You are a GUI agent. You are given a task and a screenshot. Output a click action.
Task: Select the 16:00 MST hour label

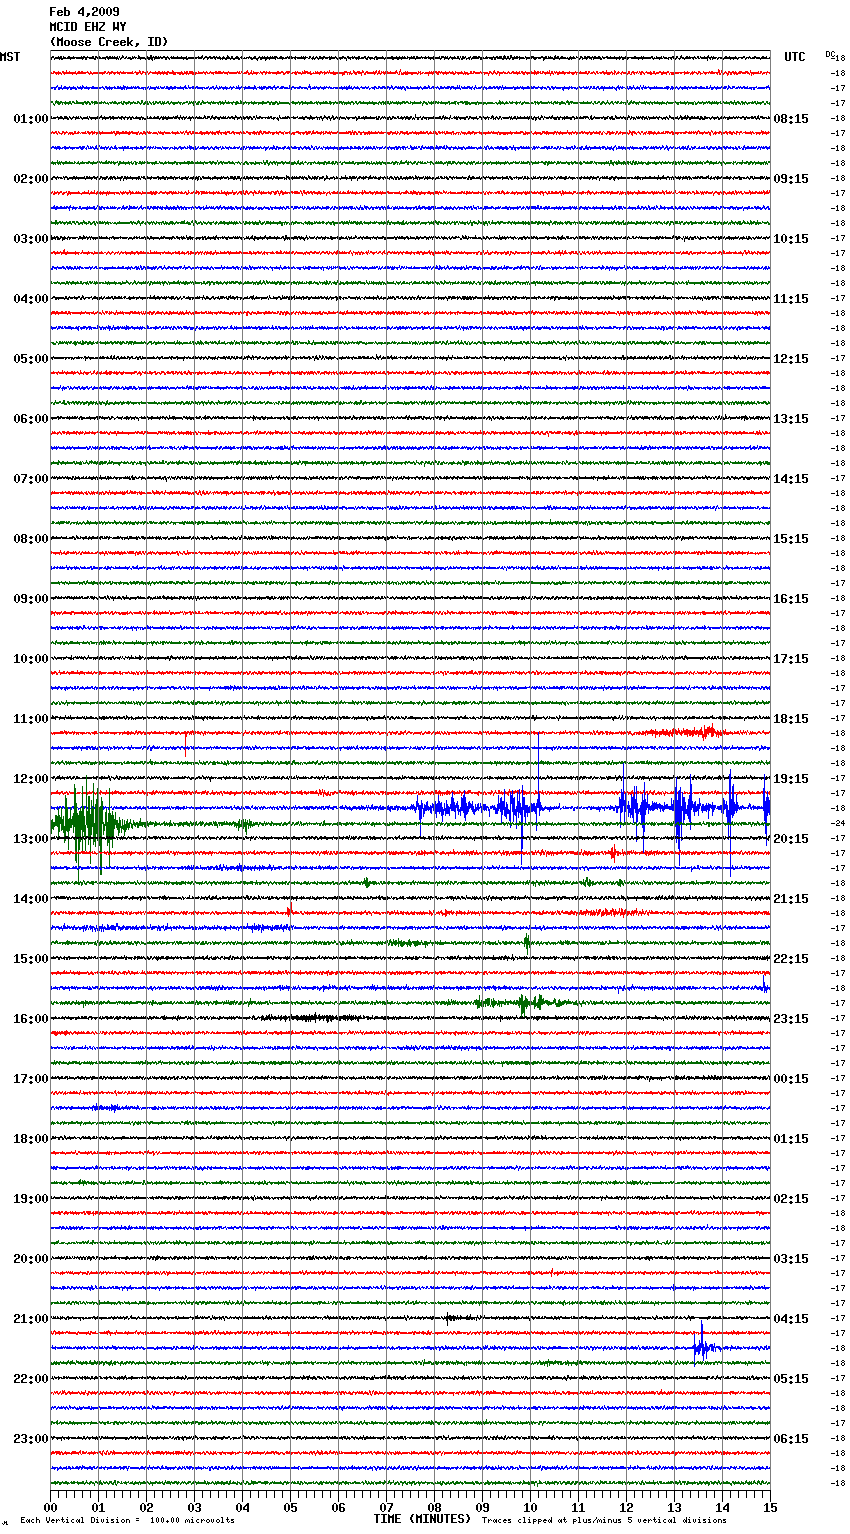pyautogui.click(x=30, y=1019)
